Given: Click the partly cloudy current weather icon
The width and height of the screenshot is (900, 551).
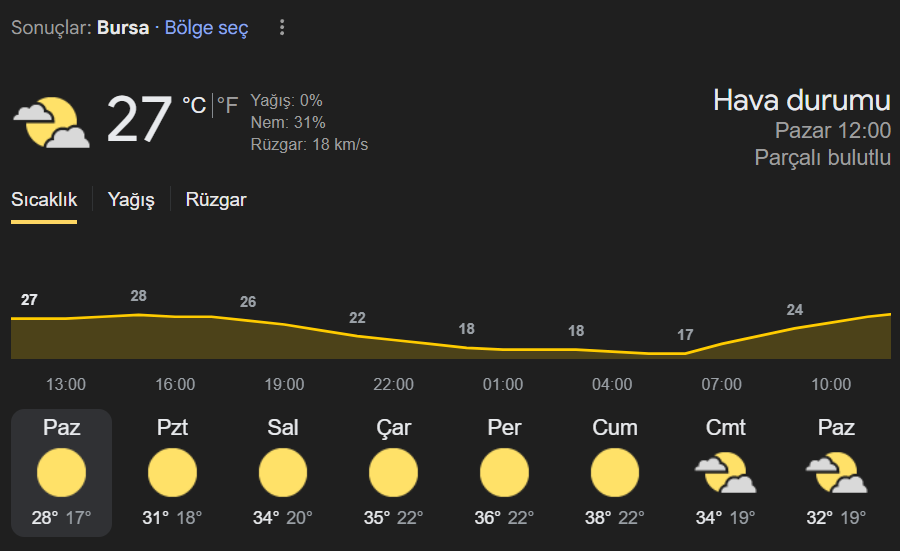Looking at the screenshot, I should pyautogui.click(x=51, y=122).
